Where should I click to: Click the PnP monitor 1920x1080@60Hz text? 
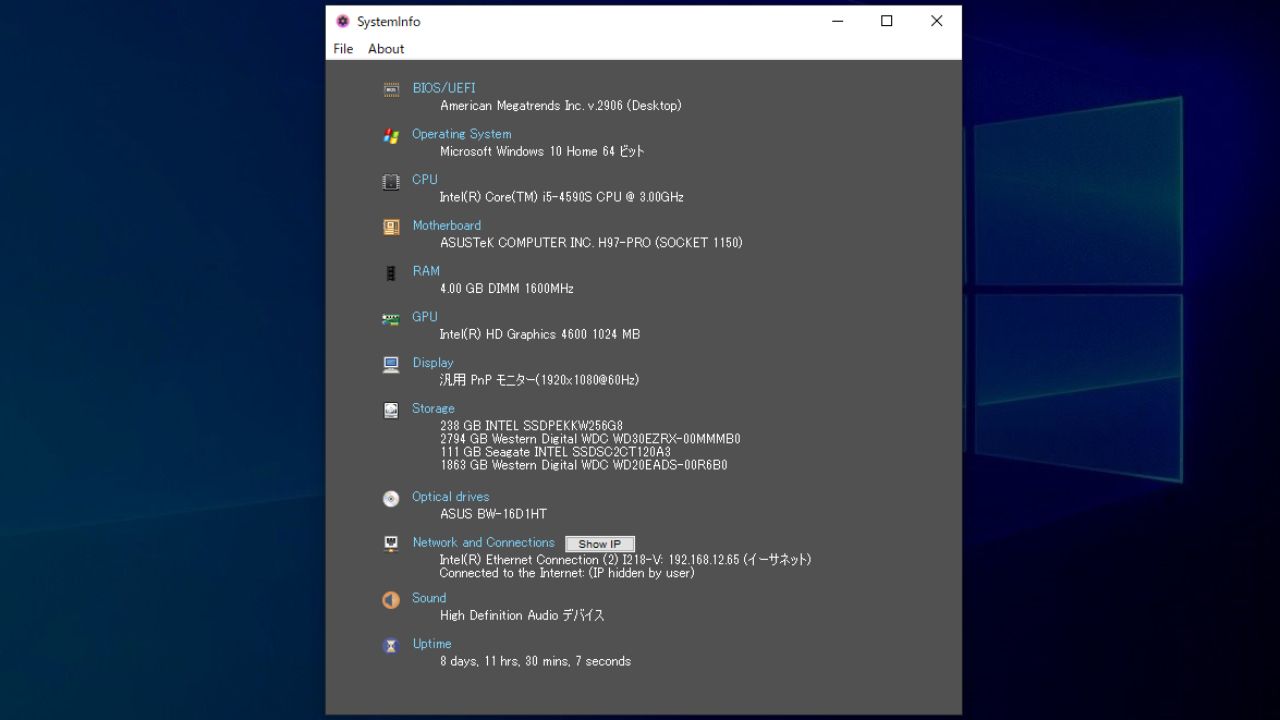539,380
